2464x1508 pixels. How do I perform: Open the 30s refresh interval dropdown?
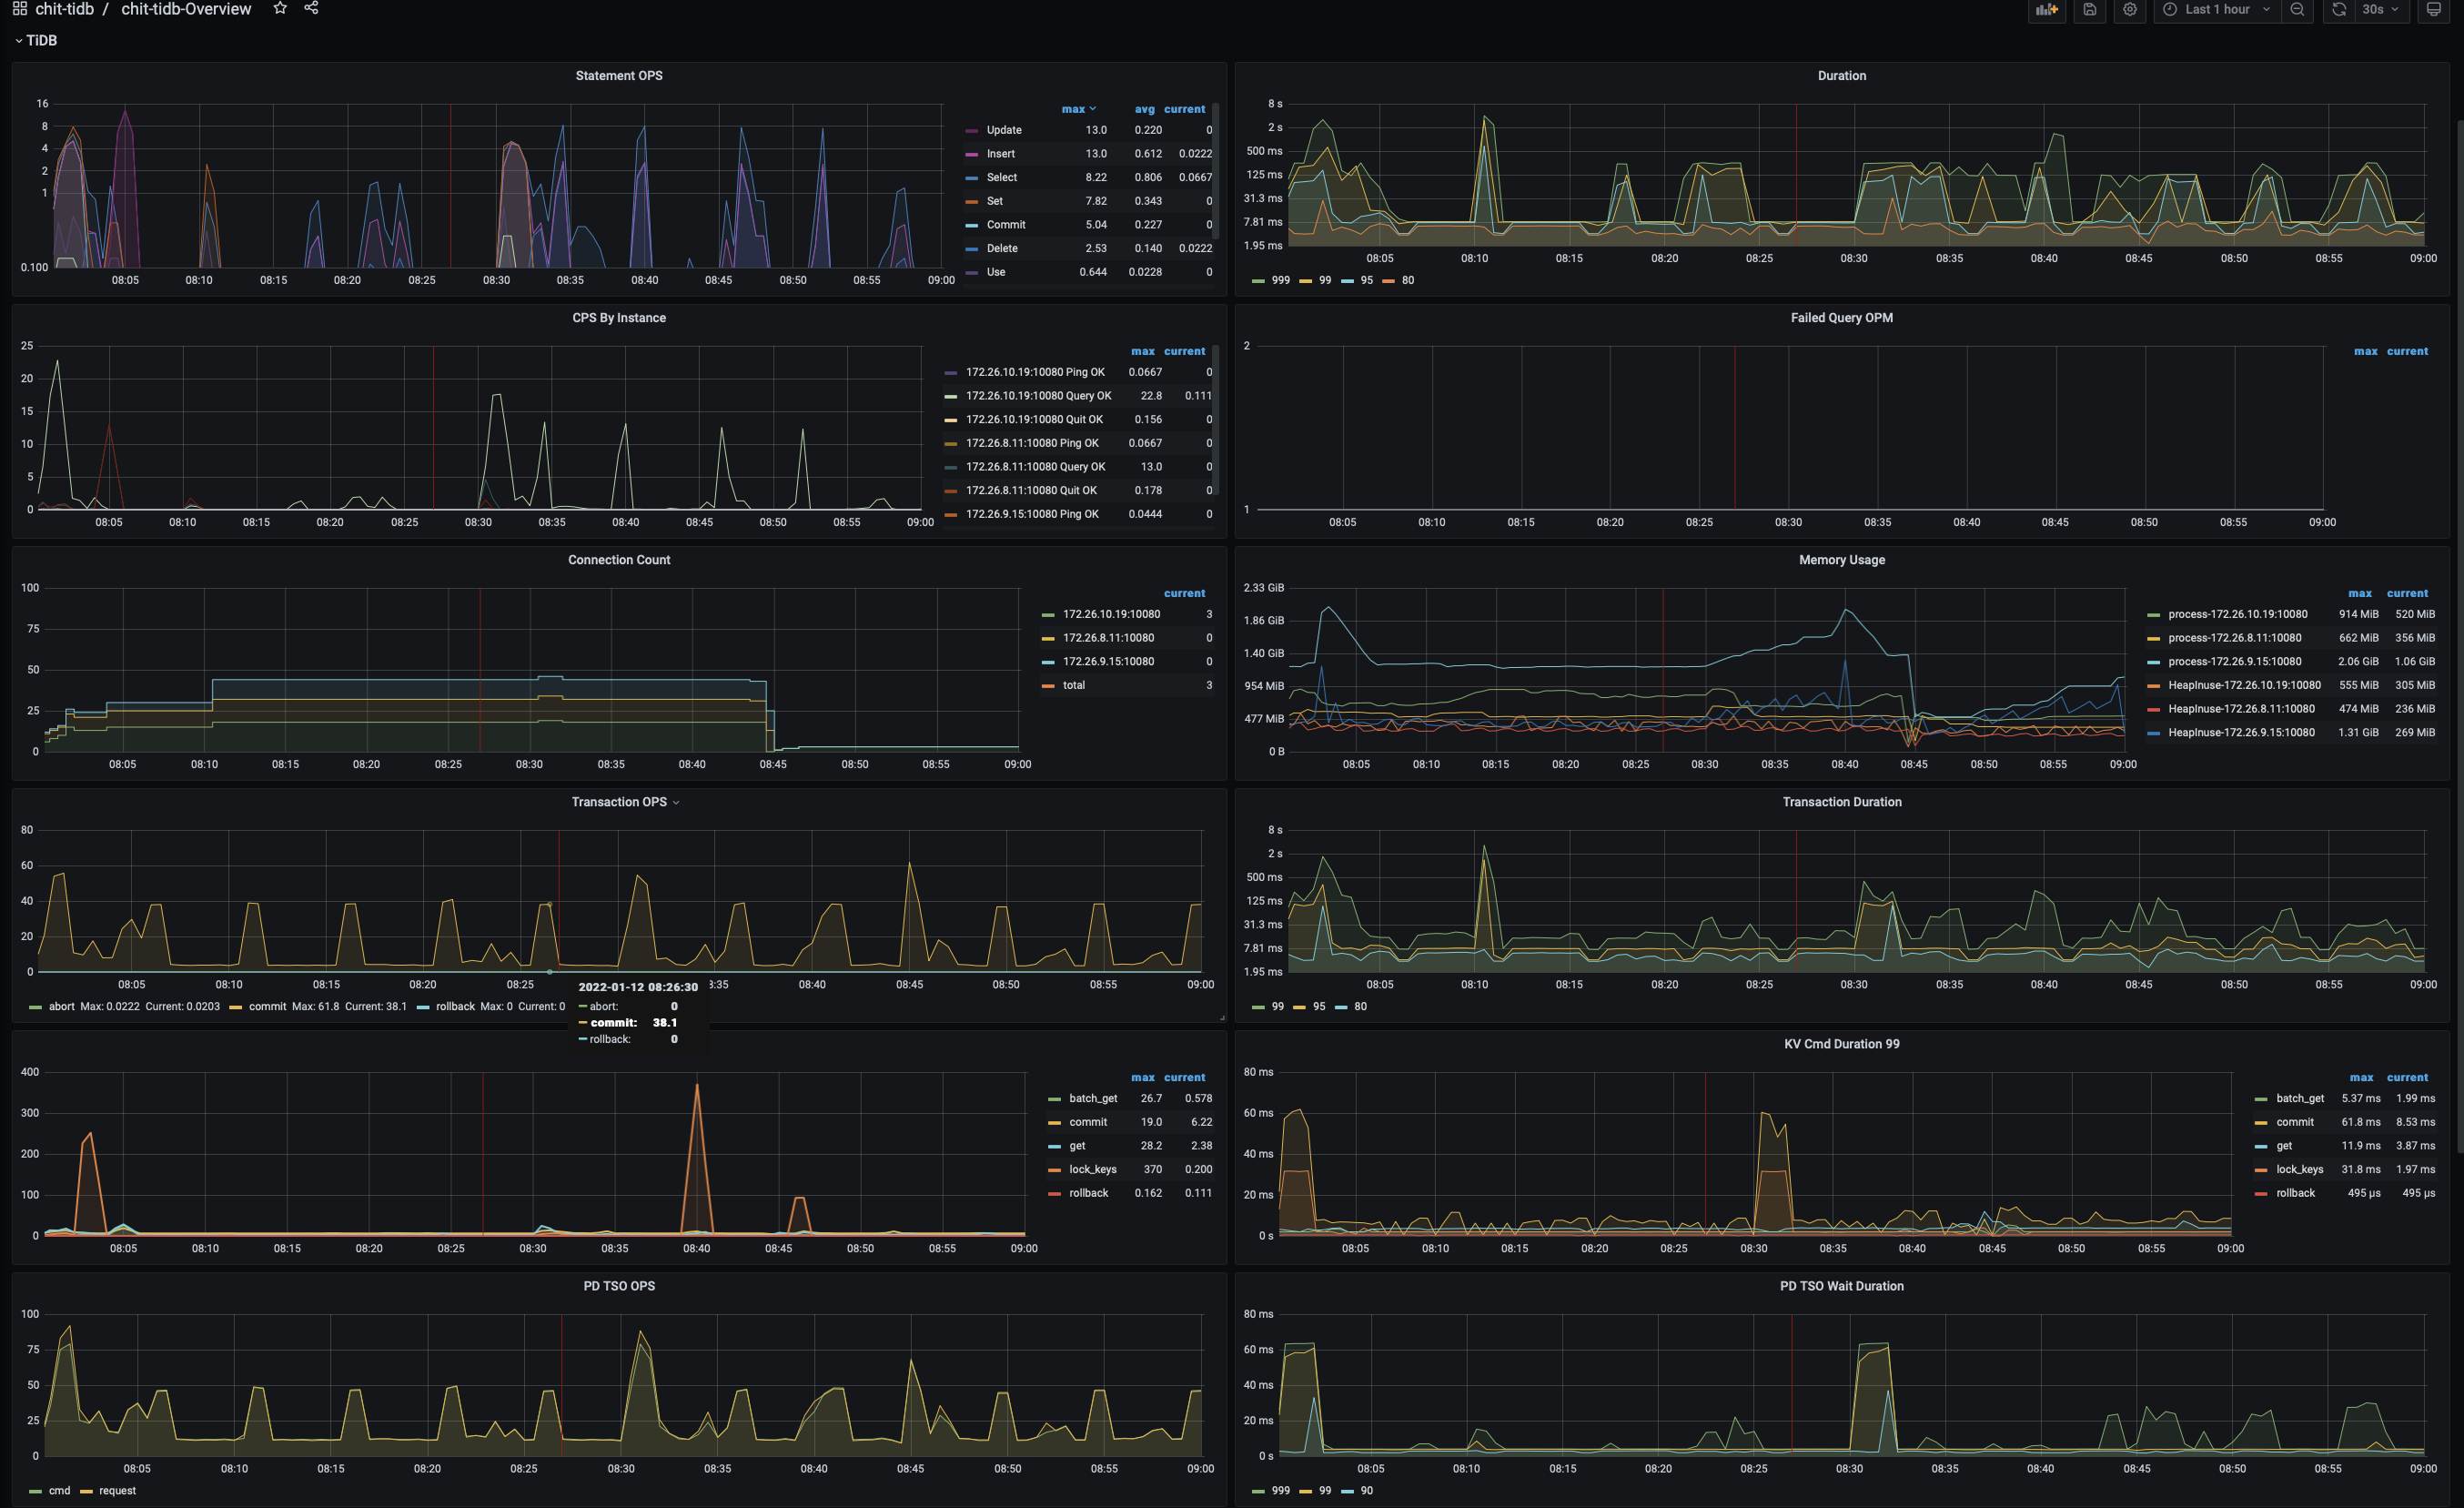click(2381, 9)
